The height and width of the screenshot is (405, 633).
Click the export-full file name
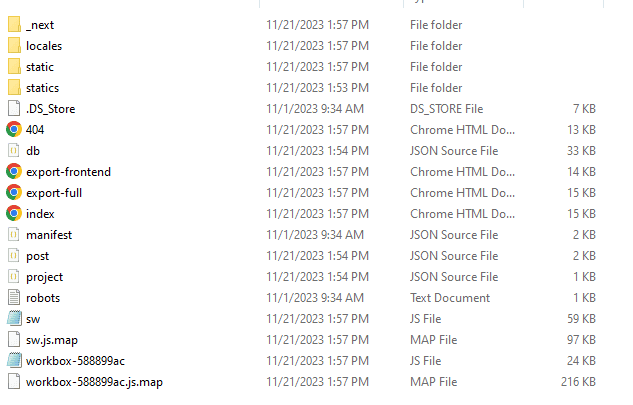(54, 193)
